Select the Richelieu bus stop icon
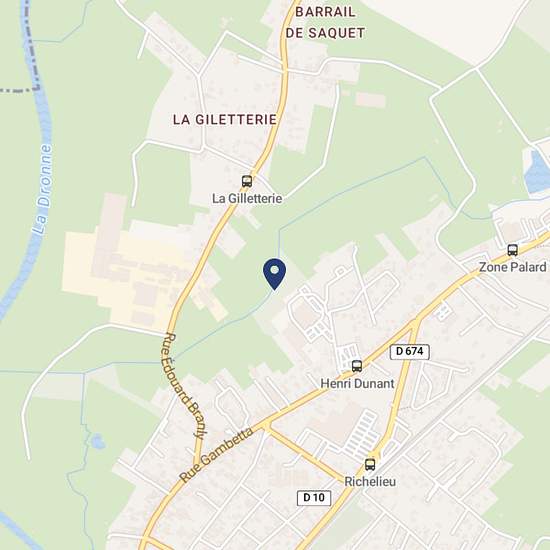Image resolution: width=550 pixels, height=550 pixels. click(370, 464)
